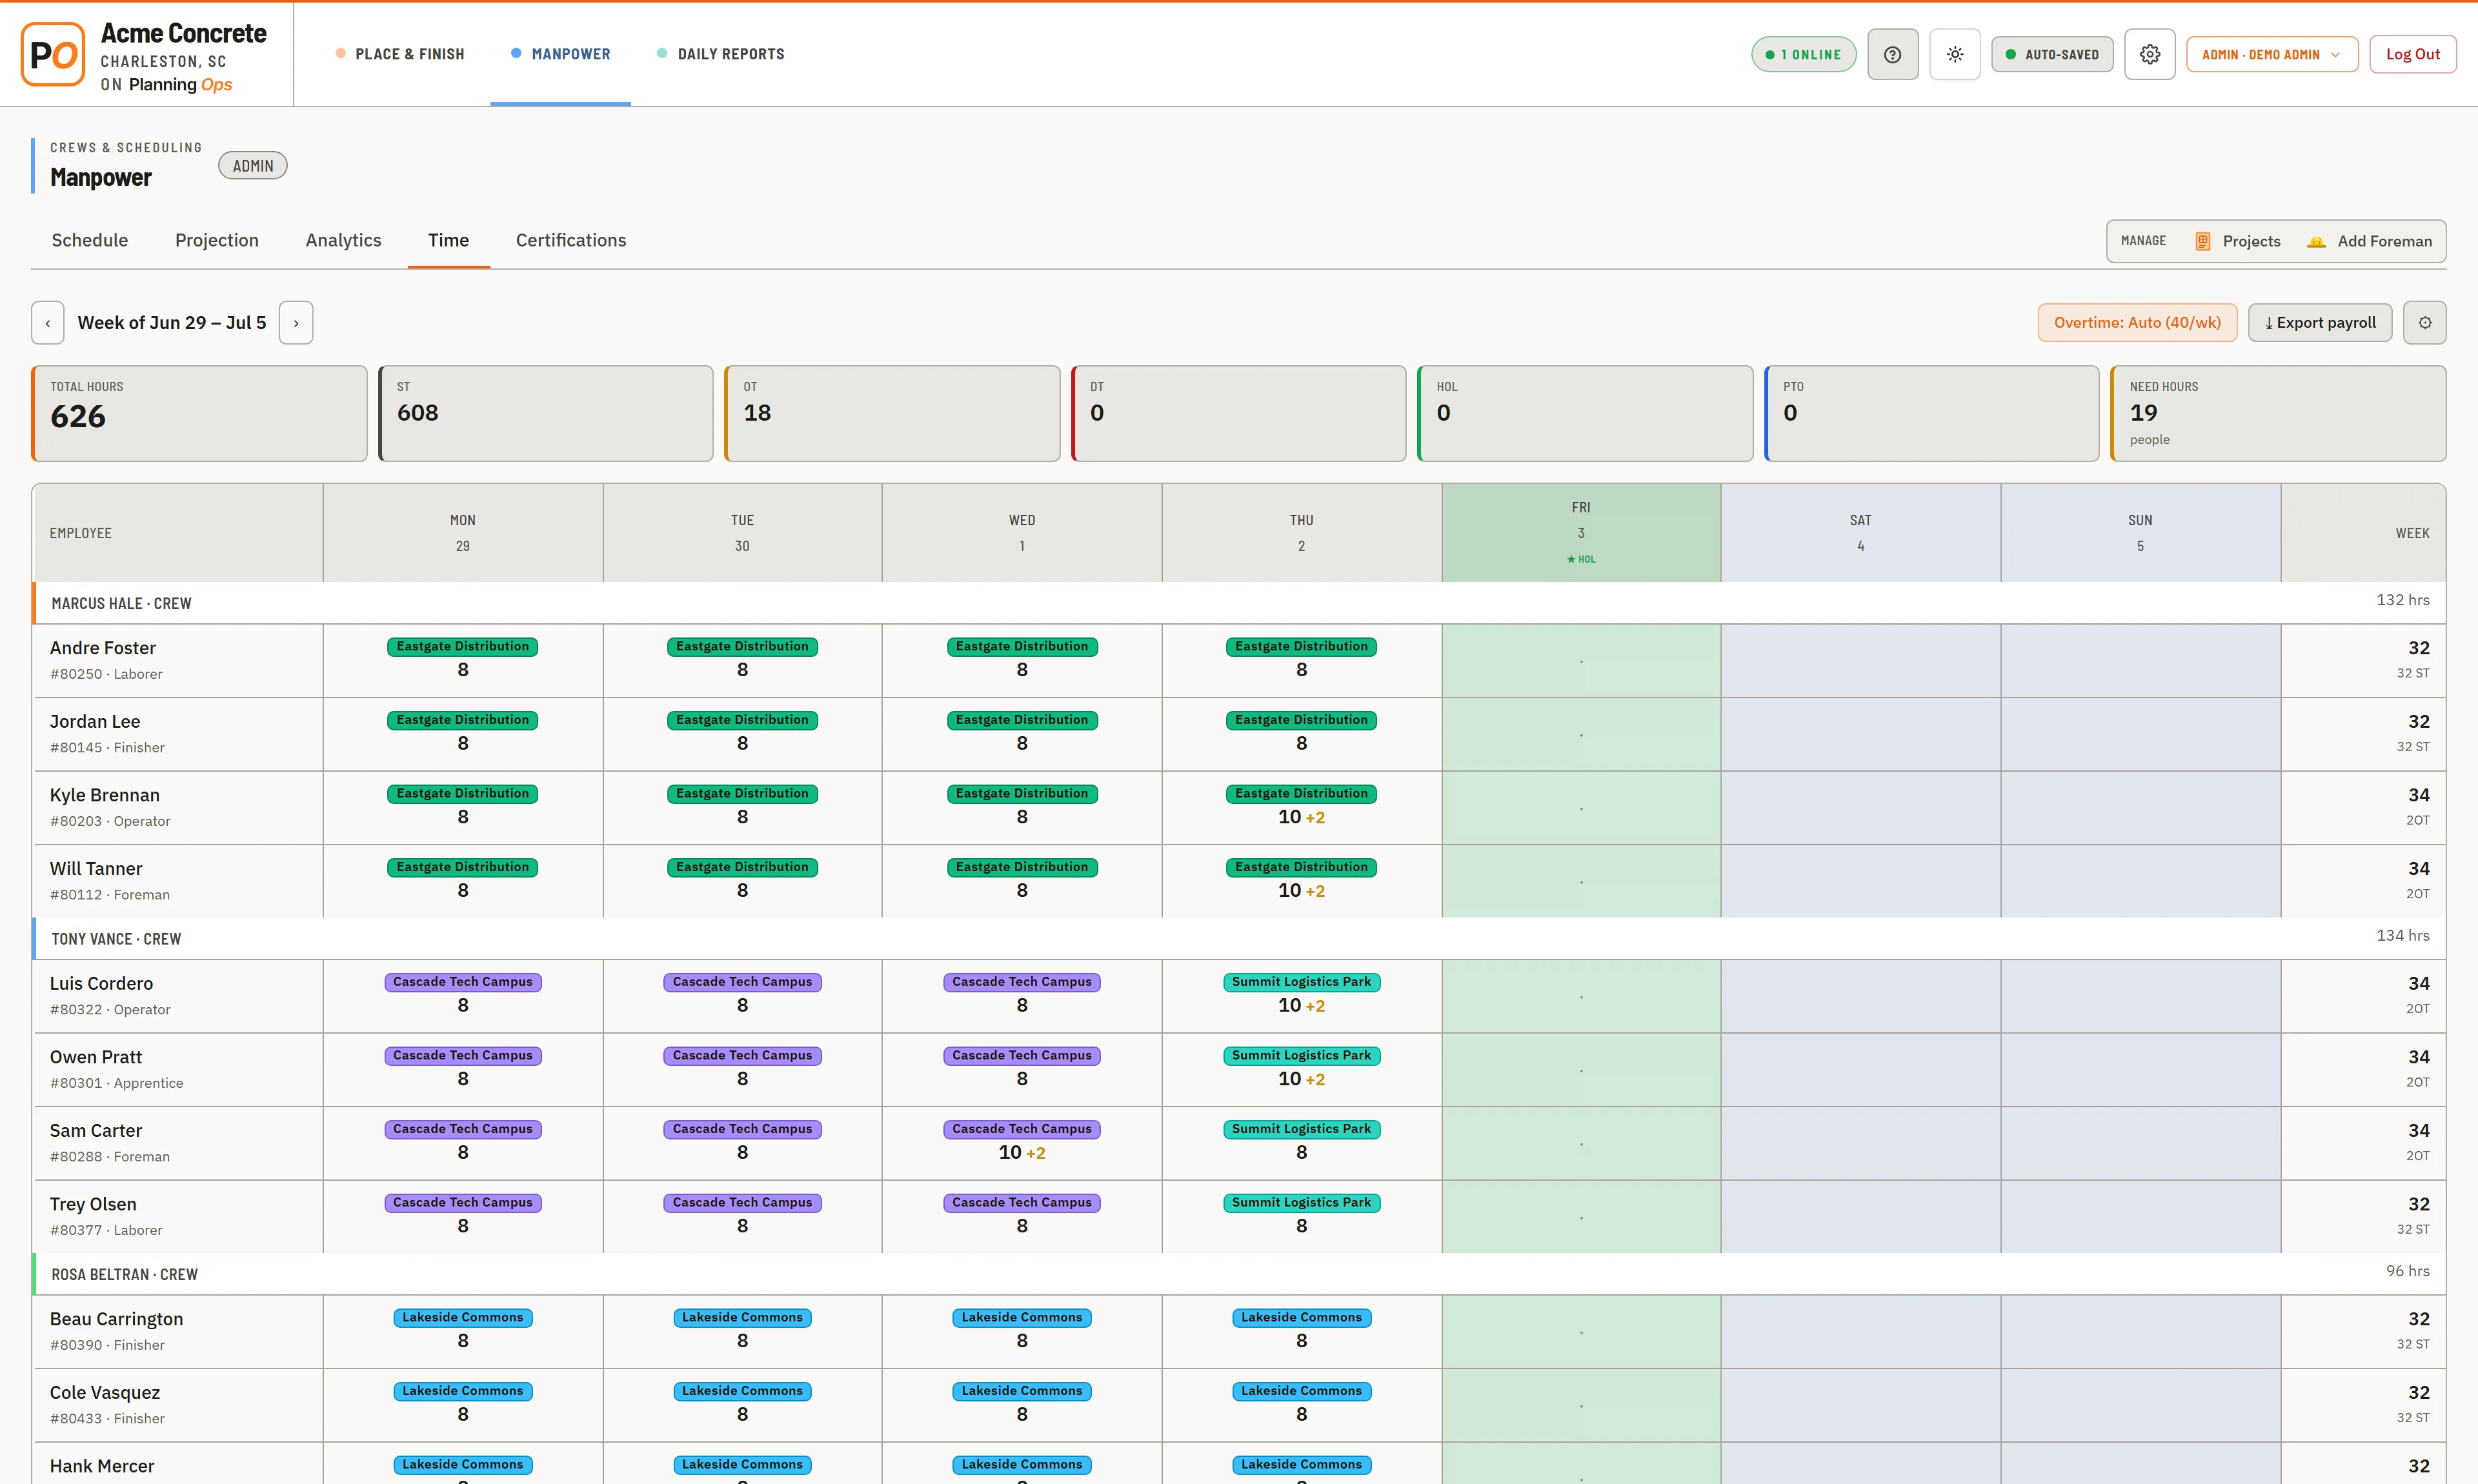This screenshot has width=2478, height=1484.
Task: Click the SAT 4 column header
Action: [1861, 533]
